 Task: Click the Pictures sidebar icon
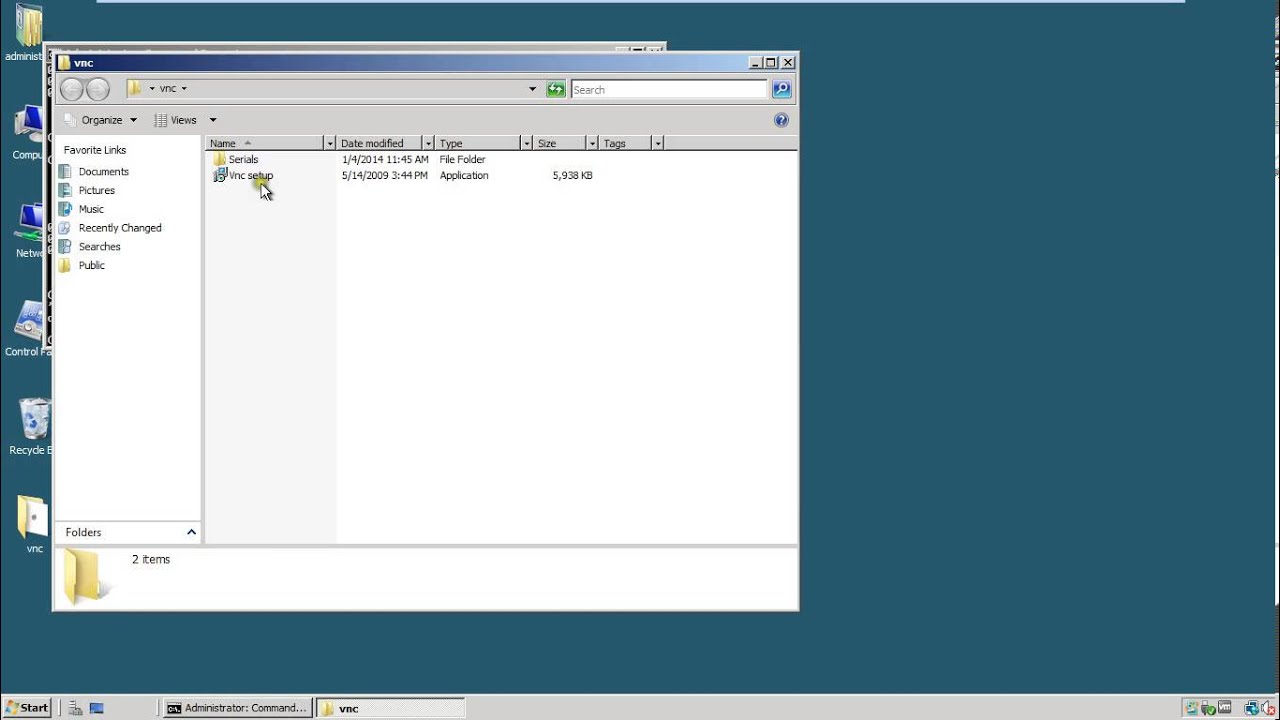click(x=65, y=190)
